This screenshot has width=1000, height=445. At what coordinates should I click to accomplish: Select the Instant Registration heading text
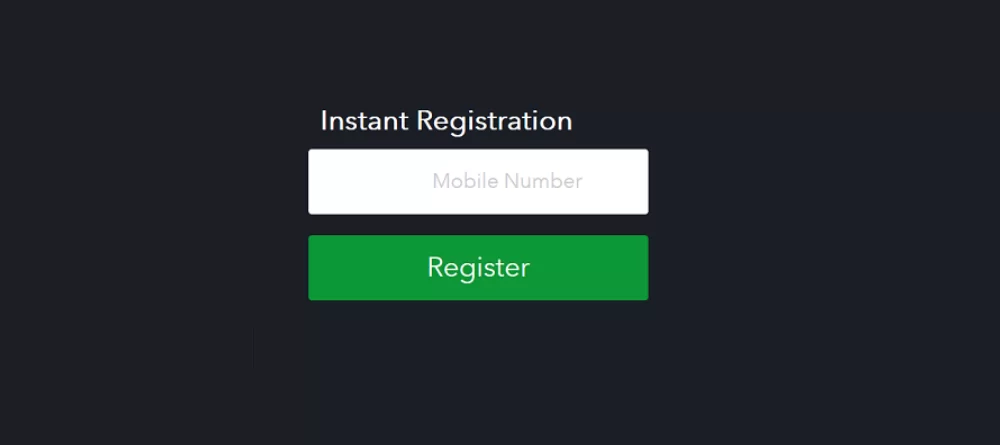coord(446,120)
